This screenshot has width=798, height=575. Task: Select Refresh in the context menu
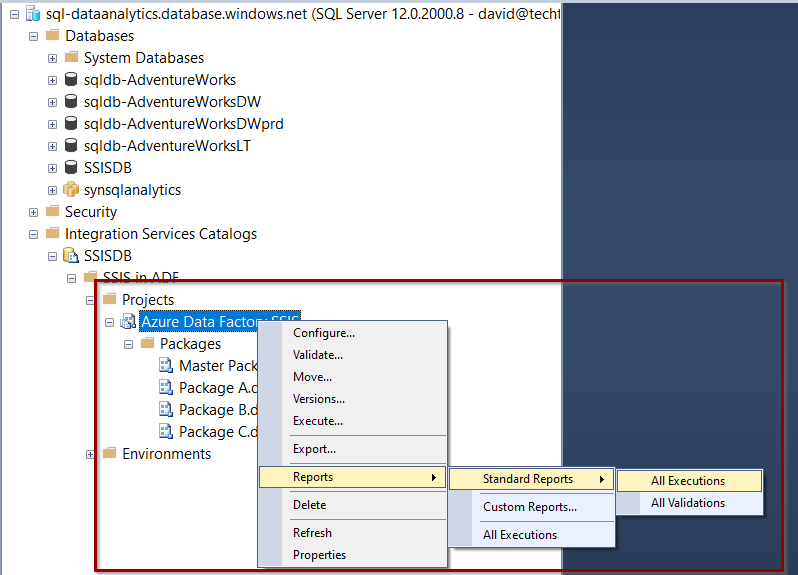point(353,533)
